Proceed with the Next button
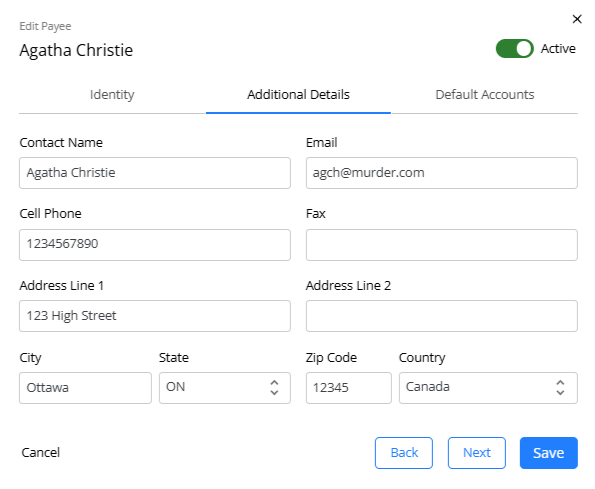Screen dimensions: 595x489 click(477, 453)
